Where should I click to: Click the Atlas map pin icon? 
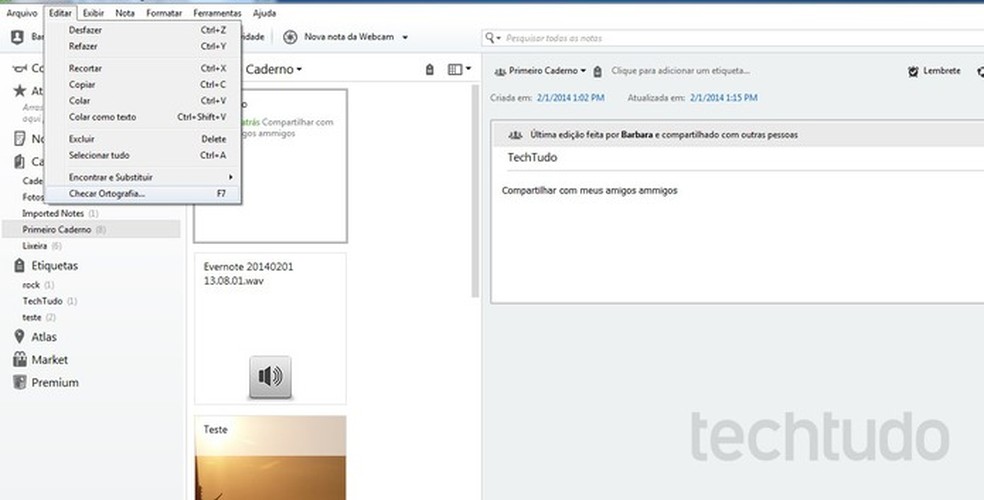click(x=19, y=337)
